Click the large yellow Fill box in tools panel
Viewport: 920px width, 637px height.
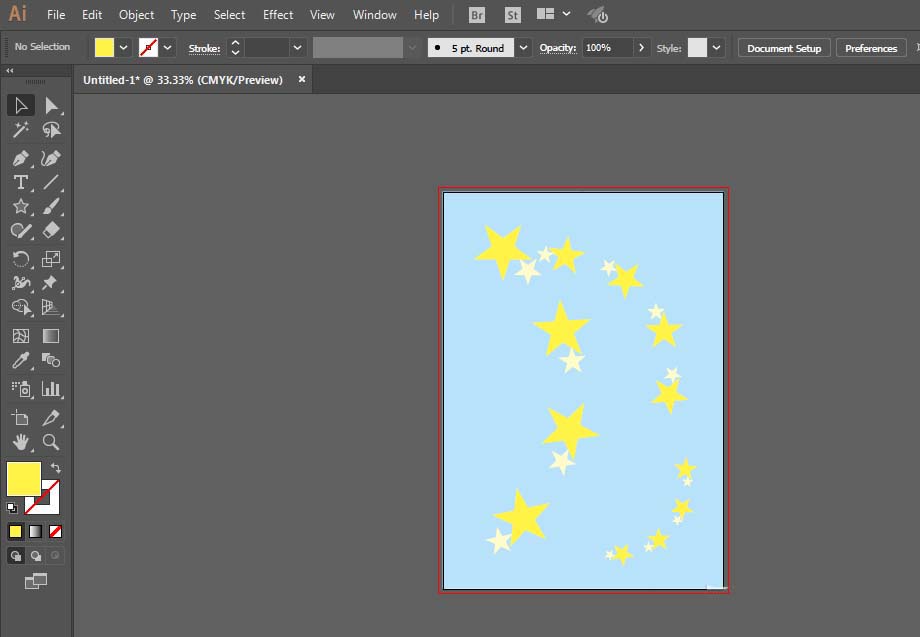(23, 479)
